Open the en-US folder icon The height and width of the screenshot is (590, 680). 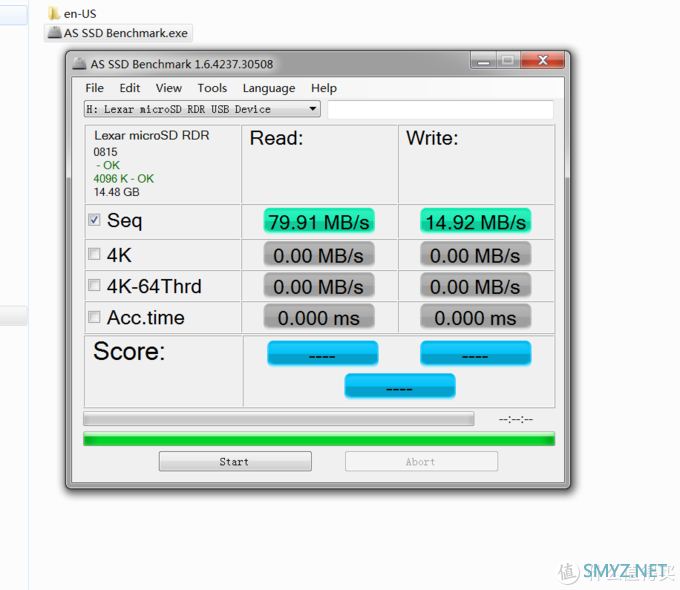pos(54,13)
